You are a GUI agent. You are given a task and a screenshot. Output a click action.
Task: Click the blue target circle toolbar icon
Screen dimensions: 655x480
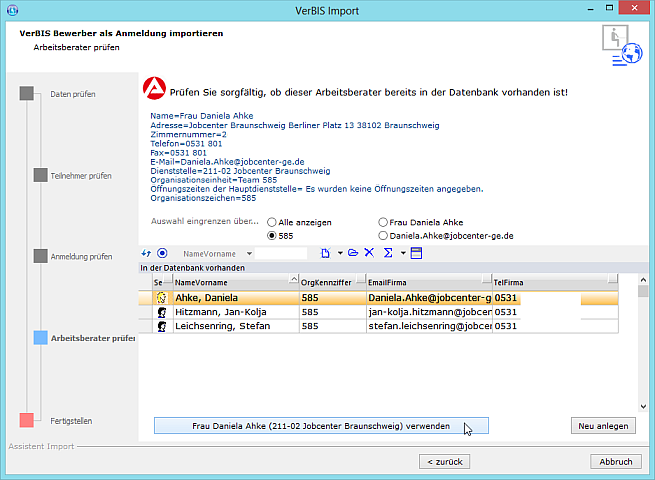click(162, 253)
